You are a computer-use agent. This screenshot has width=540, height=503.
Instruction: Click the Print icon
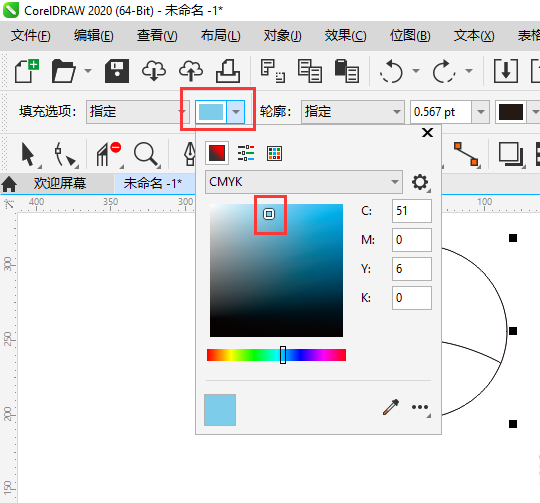click(228, 71)
